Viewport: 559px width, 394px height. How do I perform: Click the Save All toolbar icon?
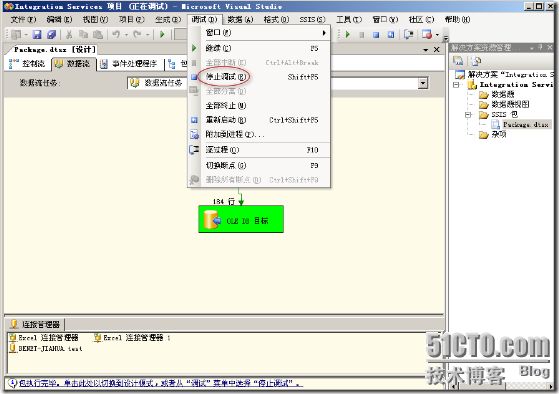[x=52, y=35]
